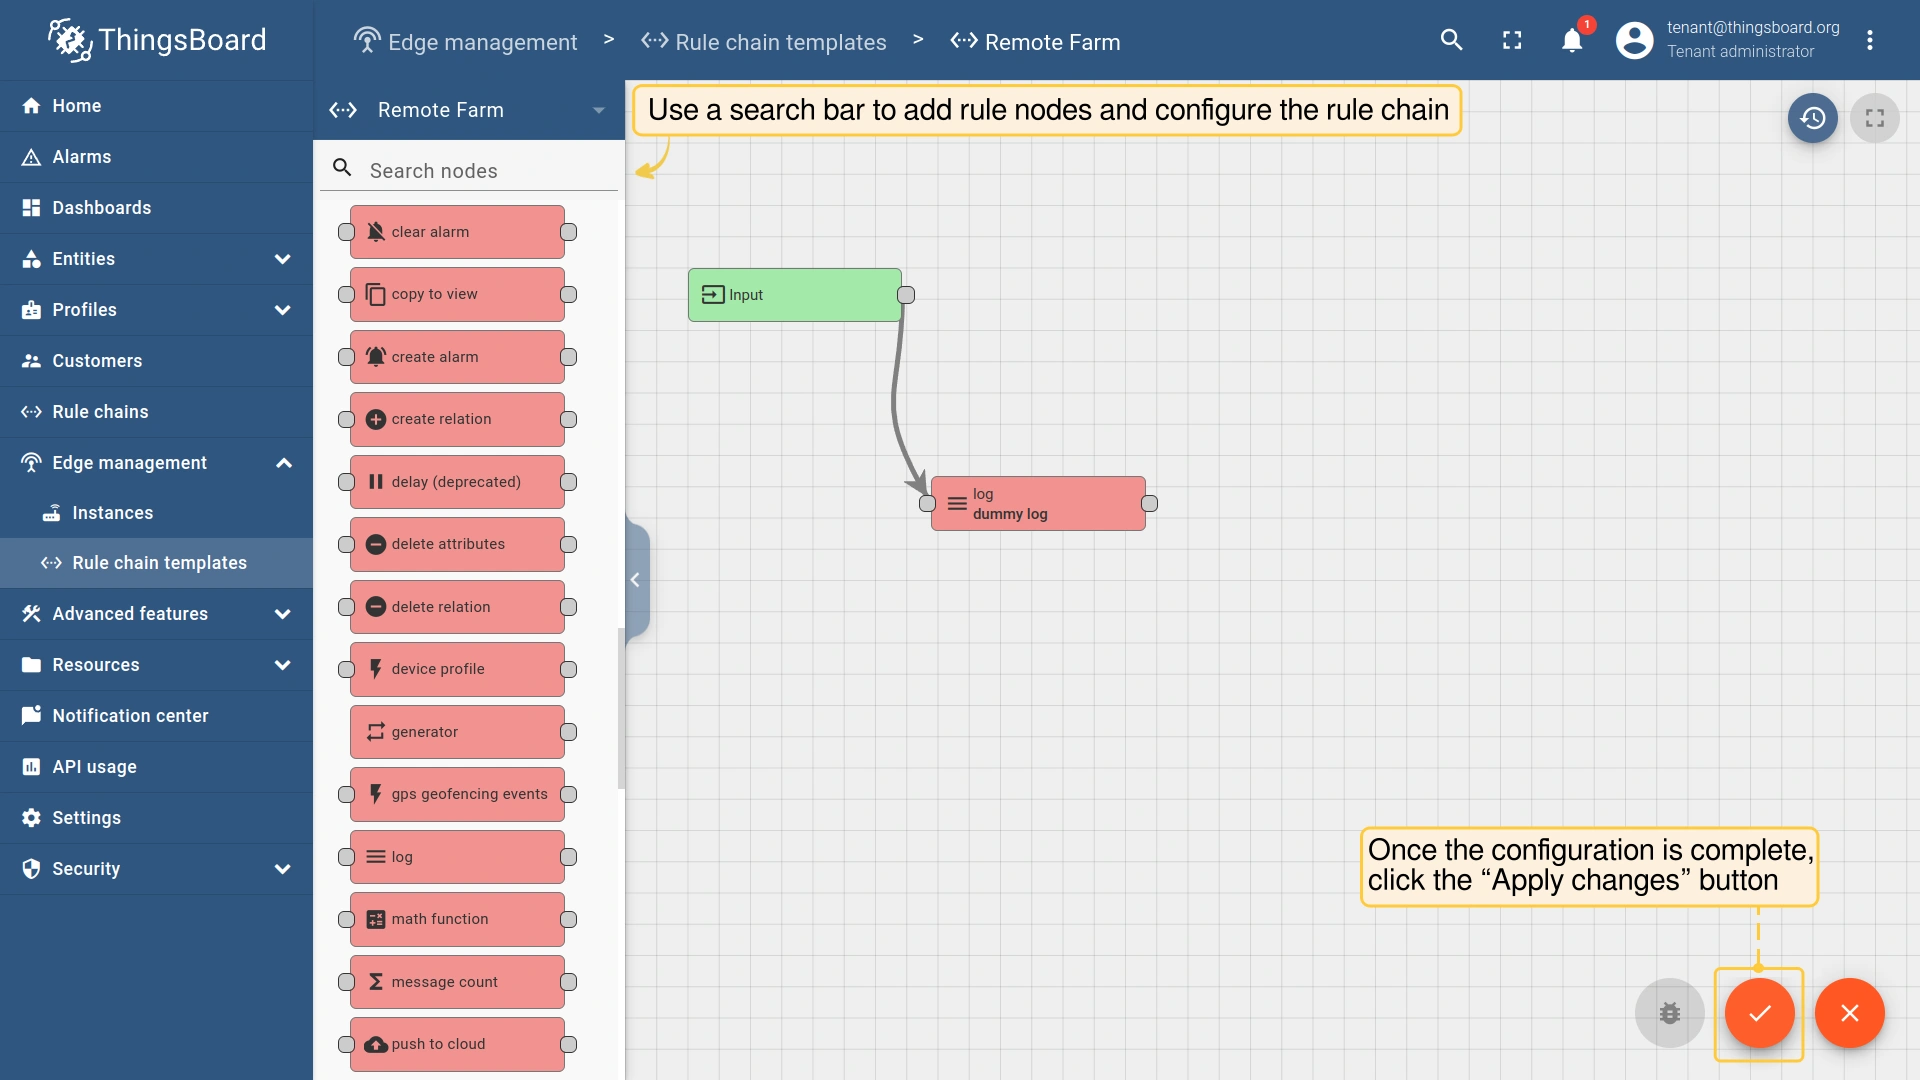Click the header search magnifier icon
The image size is (1920, 1080).
click(x=1451, y=41)
